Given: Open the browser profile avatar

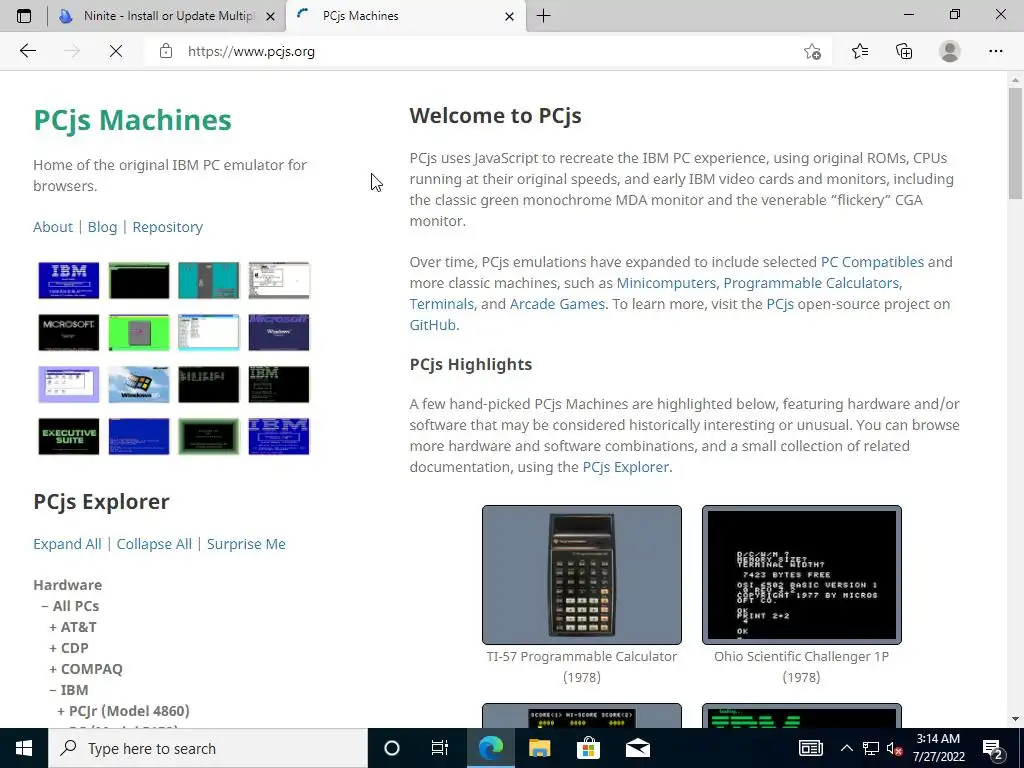Looking at the screenshot, I should tap(950, 51).
